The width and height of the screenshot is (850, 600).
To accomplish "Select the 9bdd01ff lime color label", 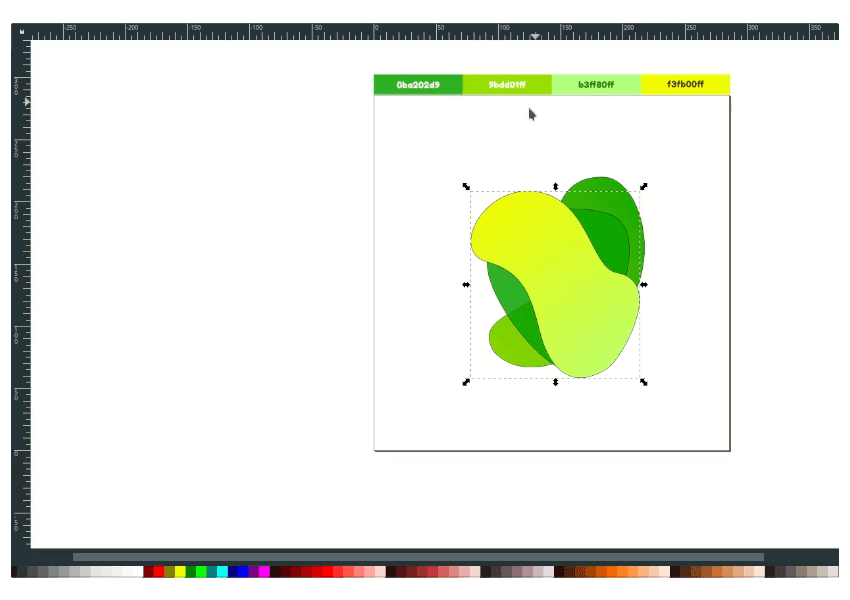I will point(507,85).
